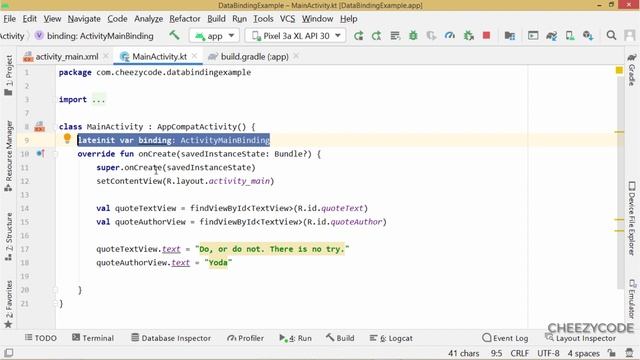Click the Debug app bug icon
This screenshot has height=360, width=640.
click(x=413, y=36)
